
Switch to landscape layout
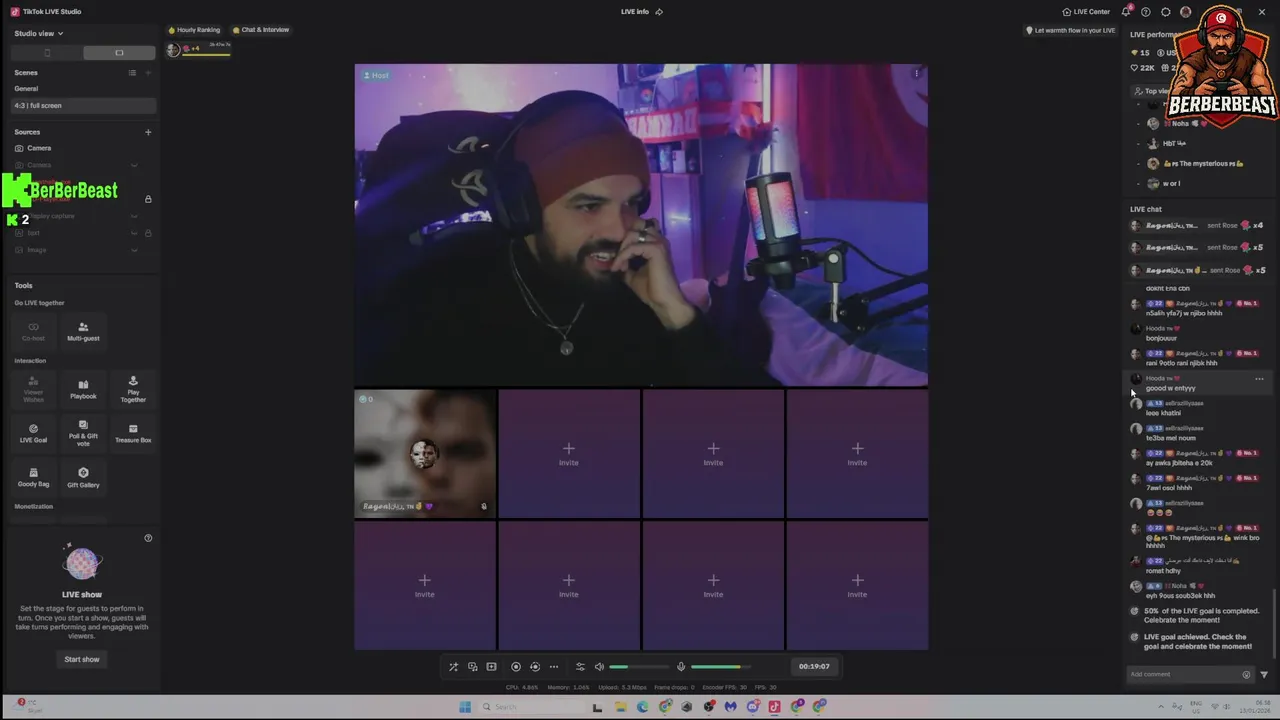point(119,53)
